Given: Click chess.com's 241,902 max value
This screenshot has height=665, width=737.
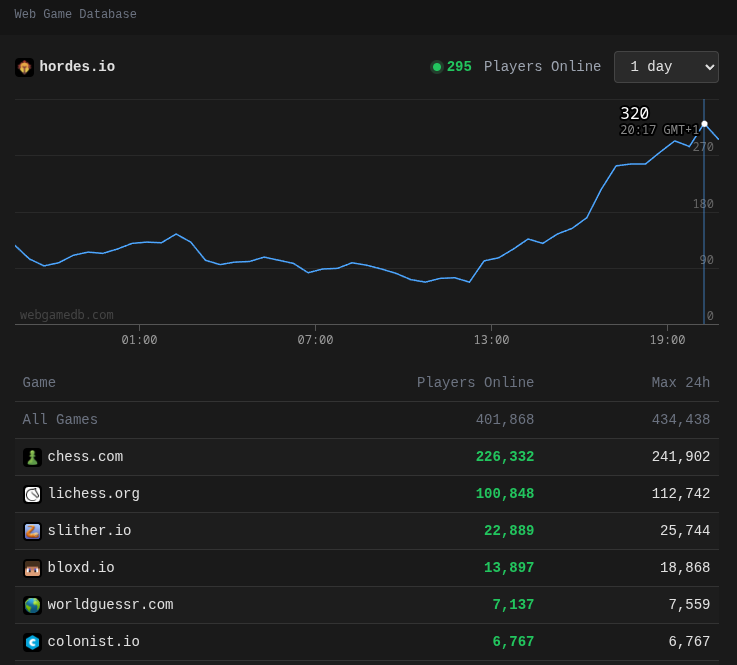Looking at the screenshot, I should [681, 457].
